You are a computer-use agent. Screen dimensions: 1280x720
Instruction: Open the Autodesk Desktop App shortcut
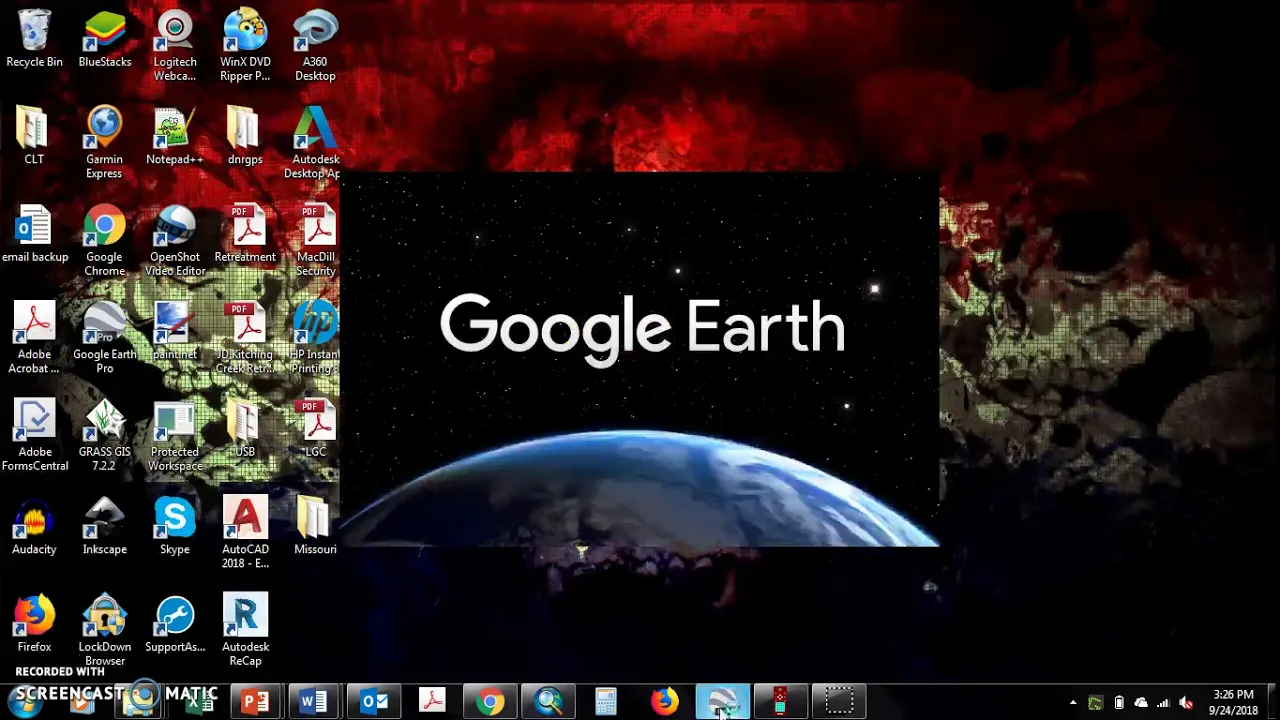click(x=313, y=143)
